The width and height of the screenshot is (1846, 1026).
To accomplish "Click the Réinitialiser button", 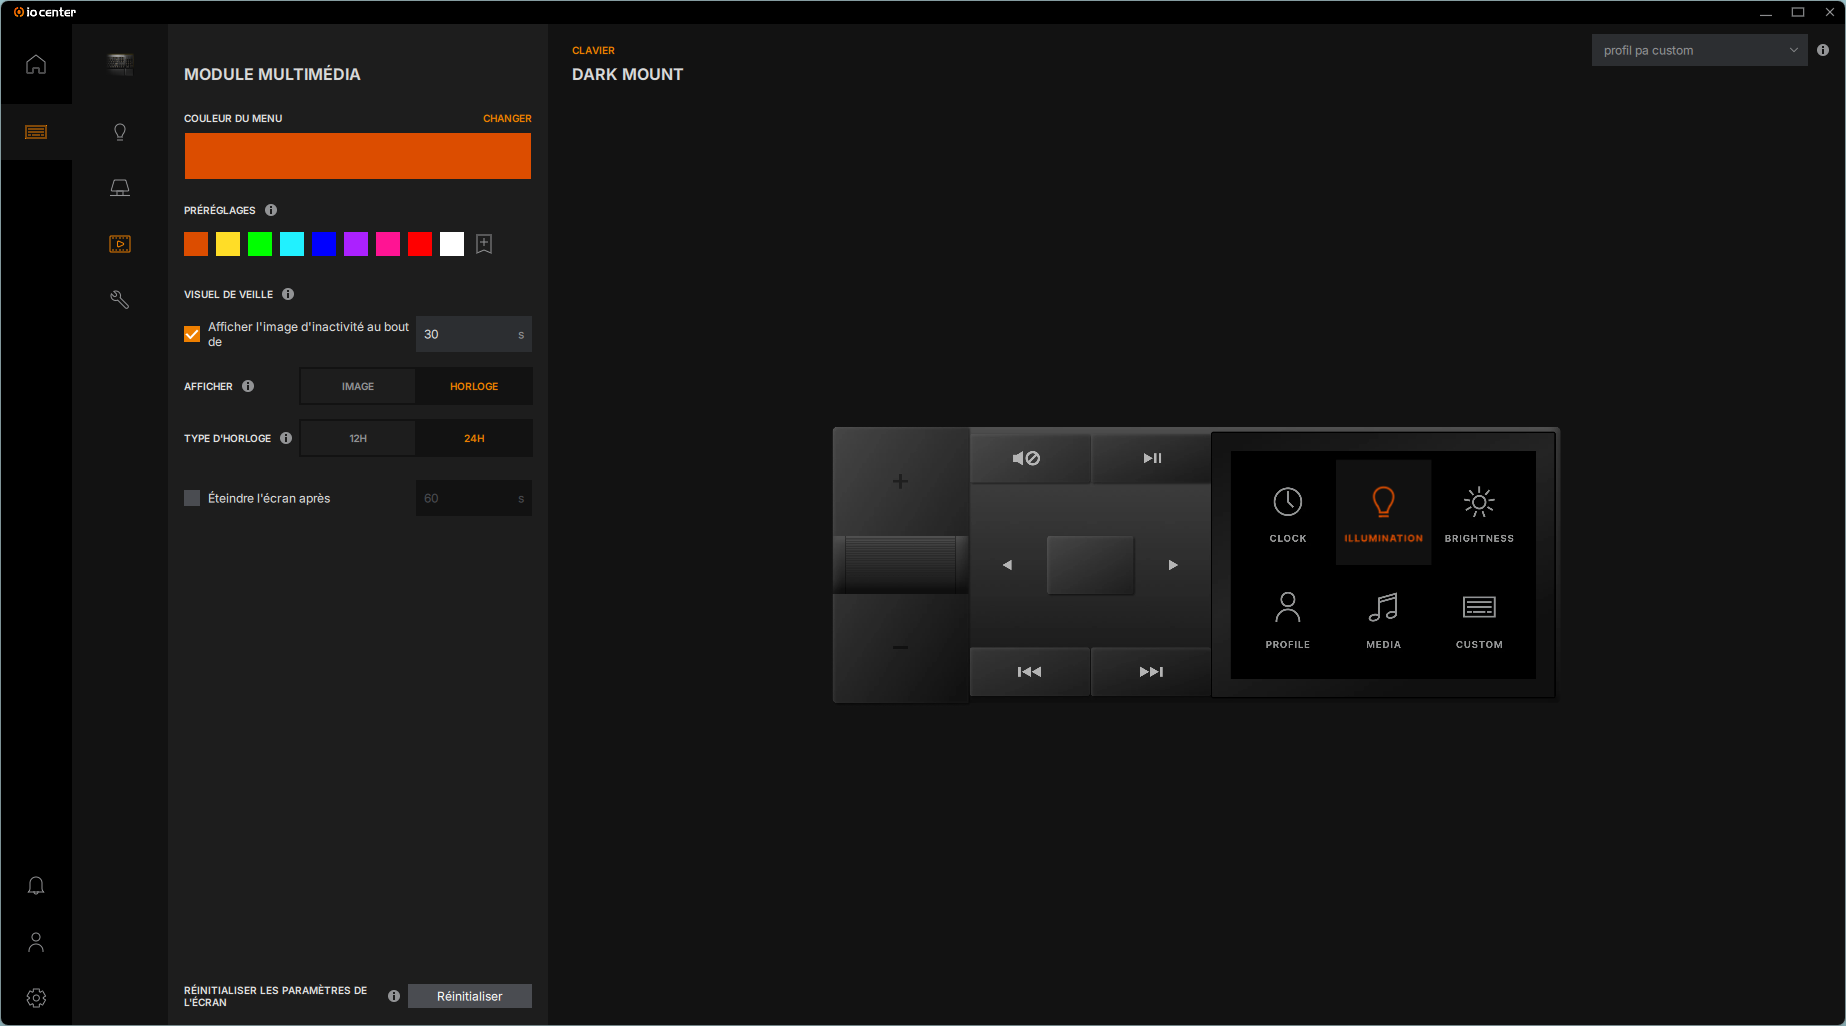I will click(x=469, y=996).
